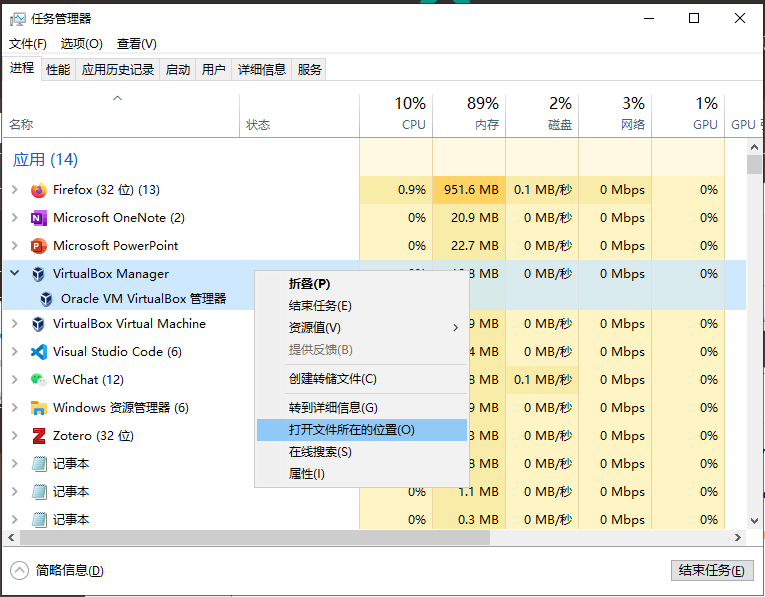
Task: Expand the Microsoft OneNote process group
Action: pyautogui.click(x=15, y=218)
